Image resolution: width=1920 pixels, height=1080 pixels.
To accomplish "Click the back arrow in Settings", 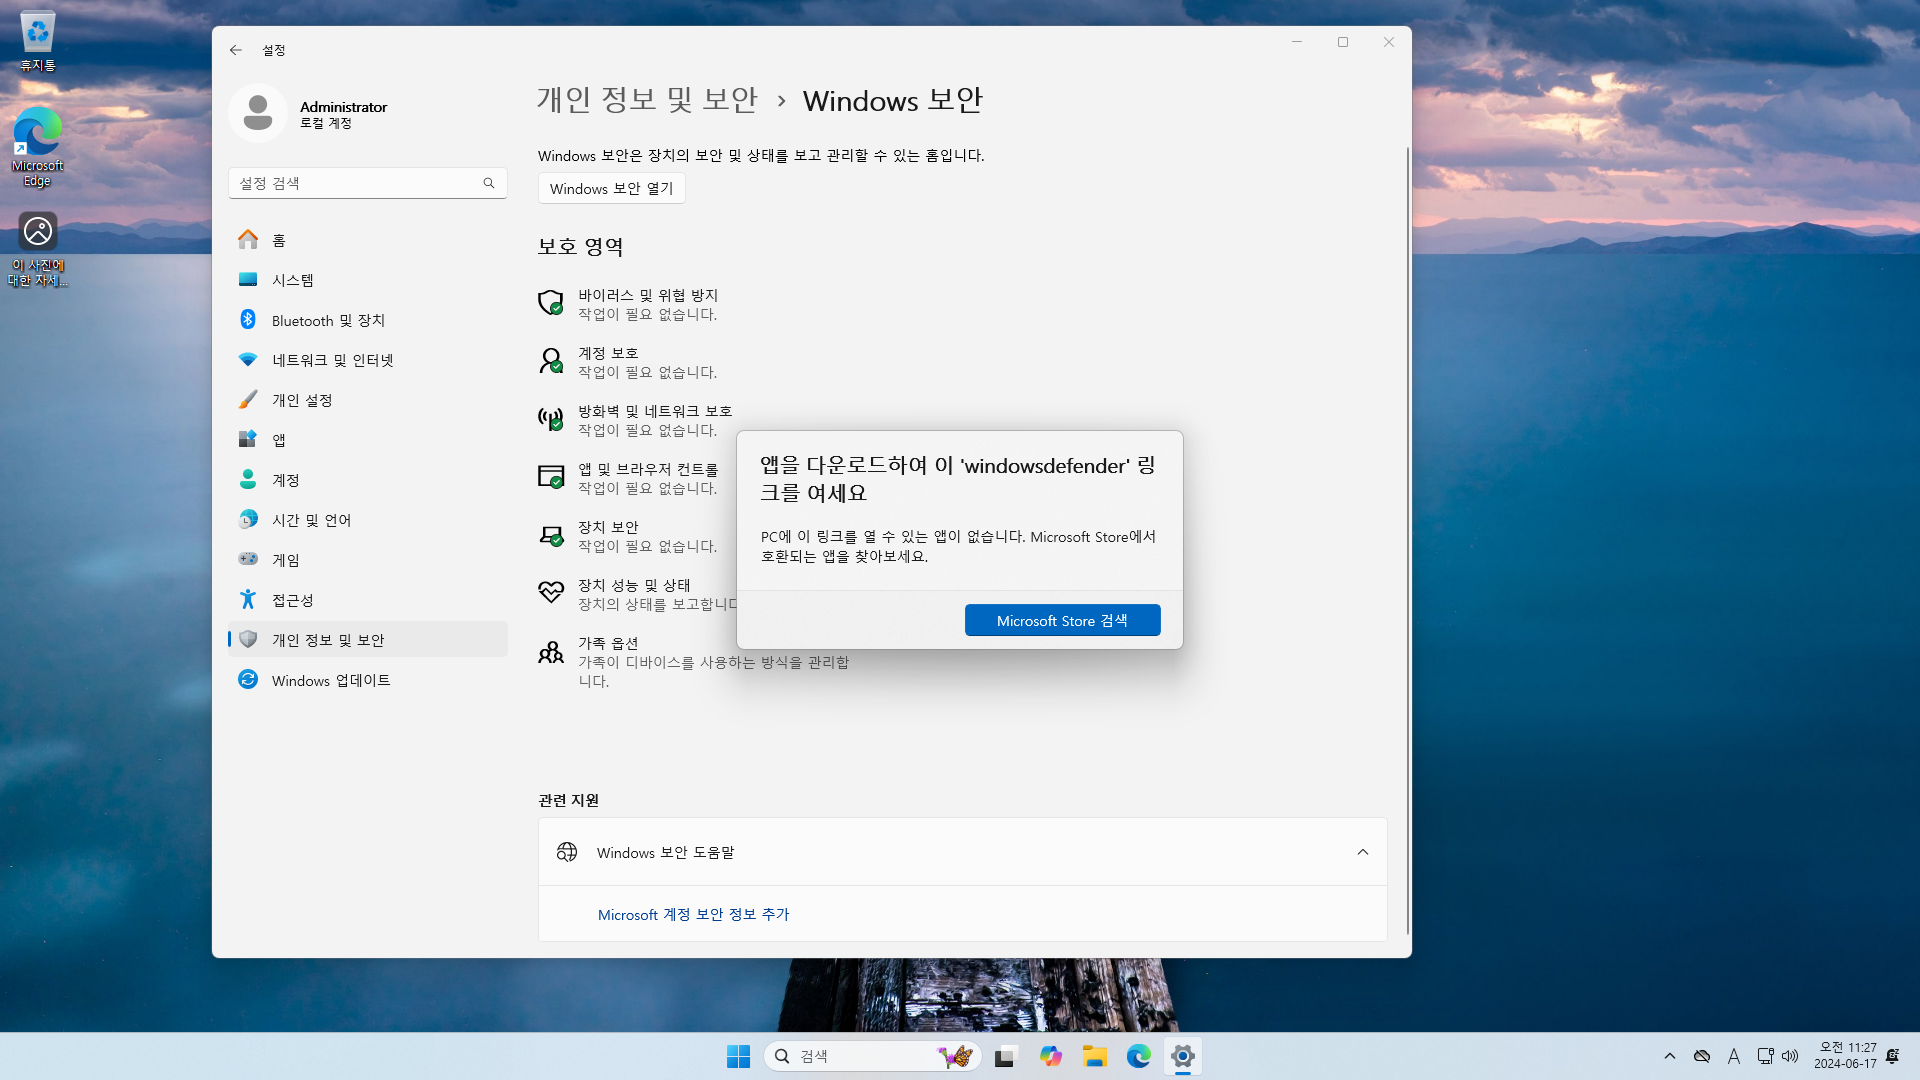I will pos(235,50).
